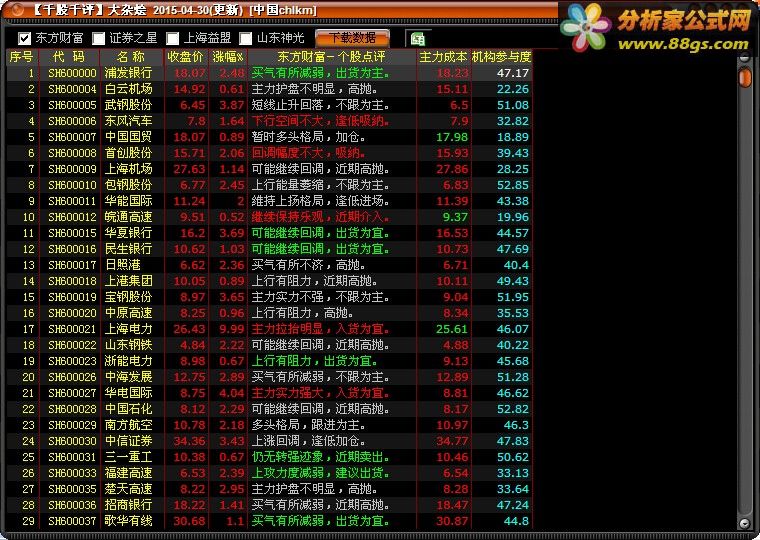The height and width of the screenshot is (540, 760).
Task: Select the 歌华有线 stock name
Action: coord(128,521)
